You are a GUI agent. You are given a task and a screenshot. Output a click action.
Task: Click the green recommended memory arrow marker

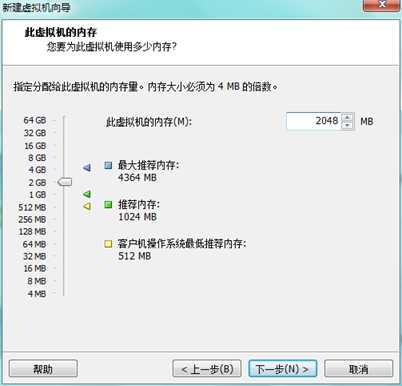(x=87, y=194)
